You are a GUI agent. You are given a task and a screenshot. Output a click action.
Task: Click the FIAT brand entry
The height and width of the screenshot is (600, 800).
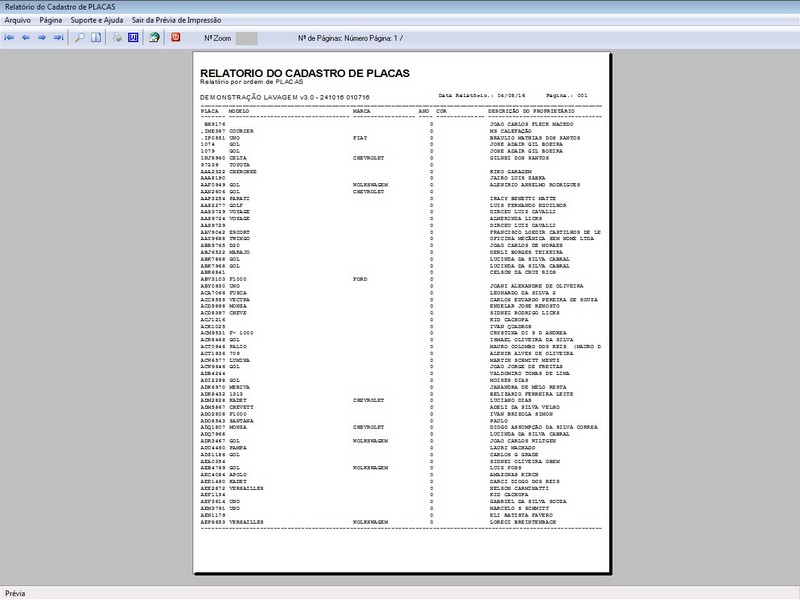click(x=360, y=138)
